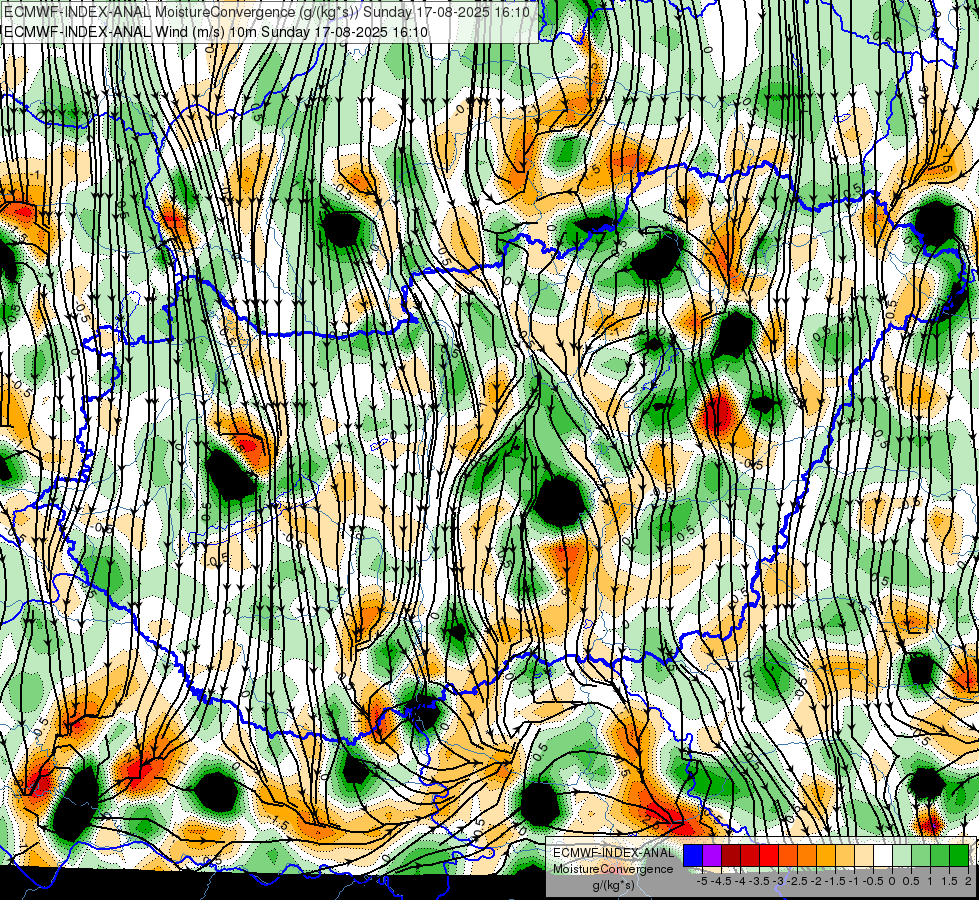Click the MoistureConvergence label in legend
Screen dimensions: 979x900
click(613, 869)
